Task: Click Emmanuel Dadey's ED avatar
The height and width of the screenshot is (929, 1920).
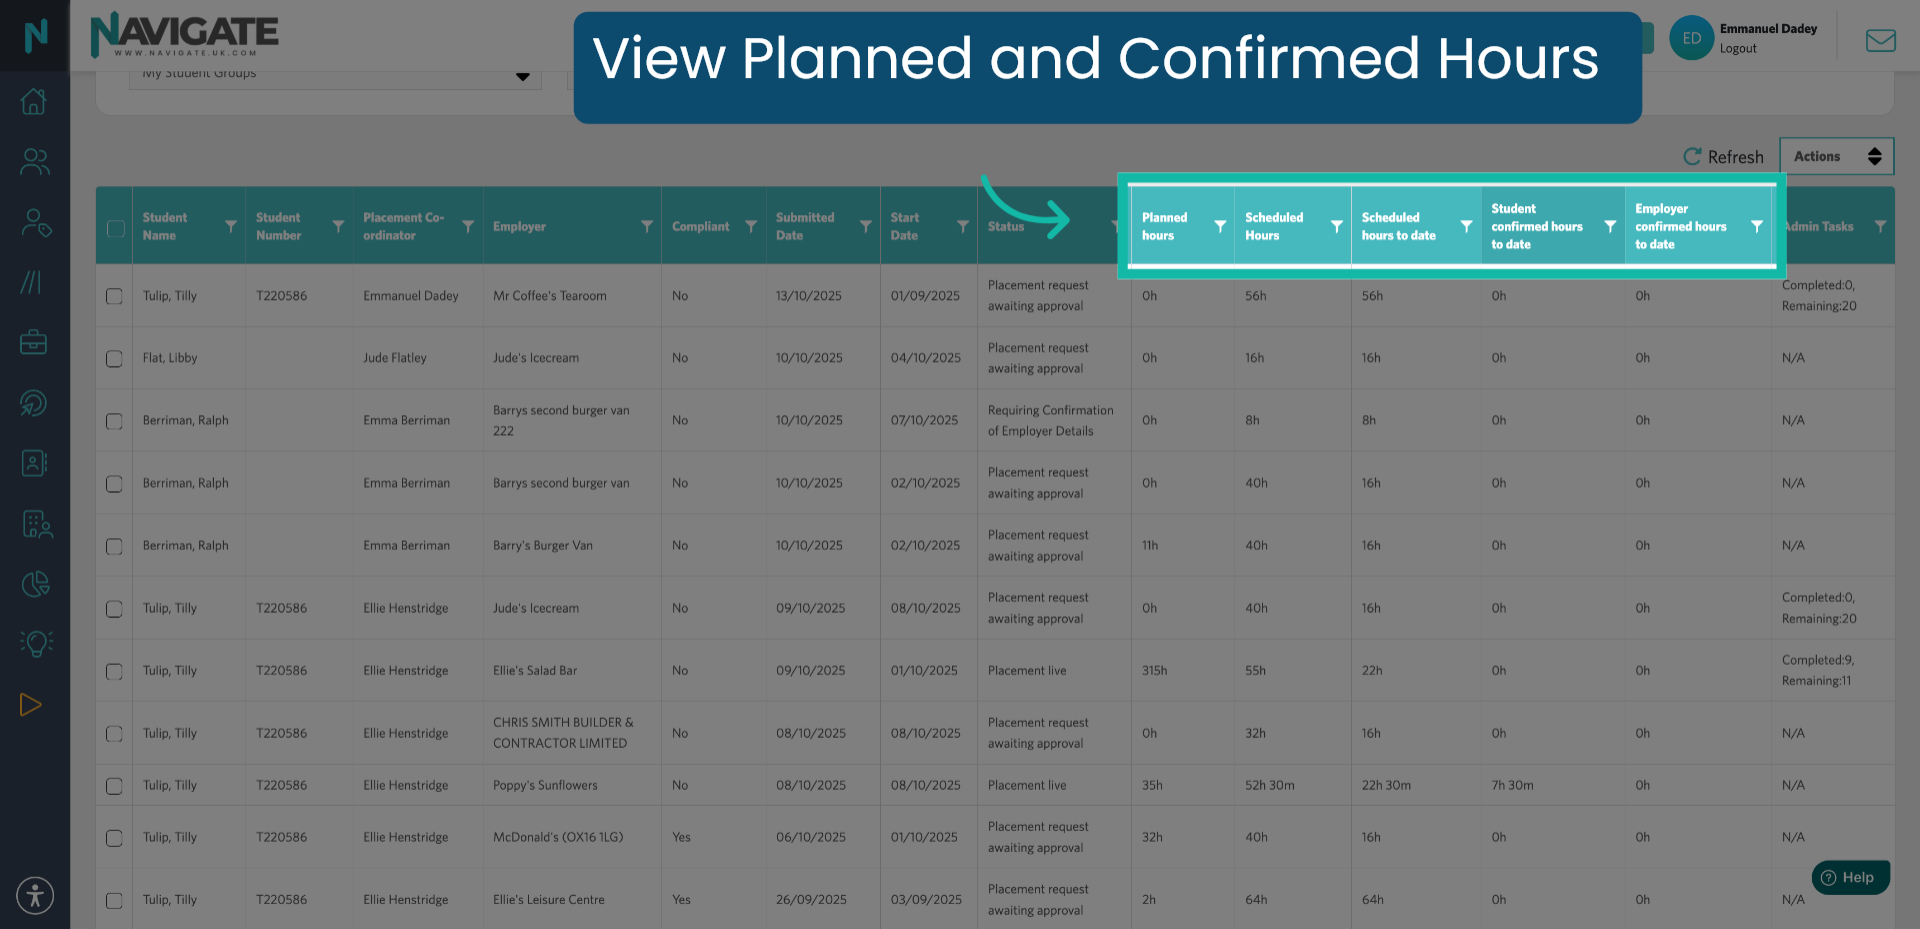Action: (1691, 37)
